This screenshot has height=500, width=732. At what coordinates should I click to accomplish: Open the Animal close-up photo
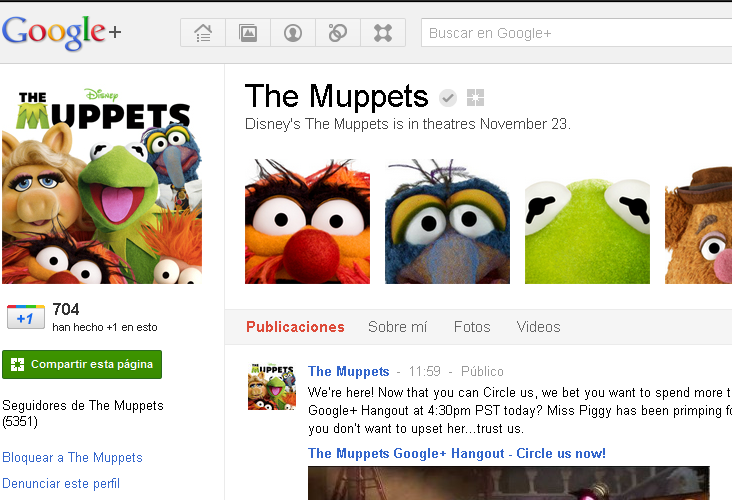point(307,221)
